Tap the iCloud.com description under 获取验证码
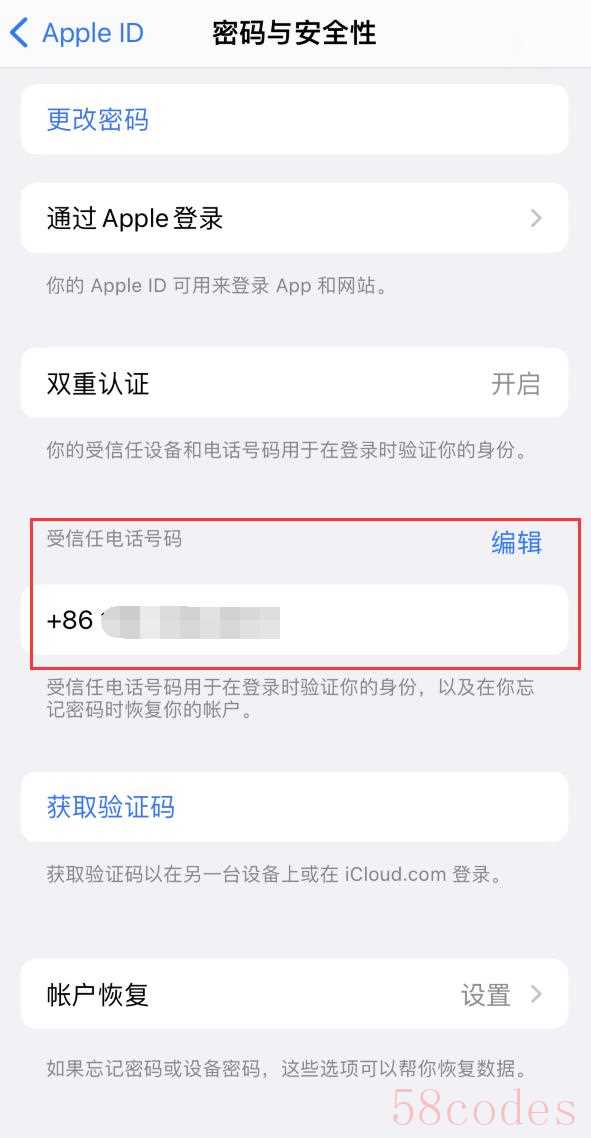Viewport: 591px width, 1138px height. click(x=274, y=875)
